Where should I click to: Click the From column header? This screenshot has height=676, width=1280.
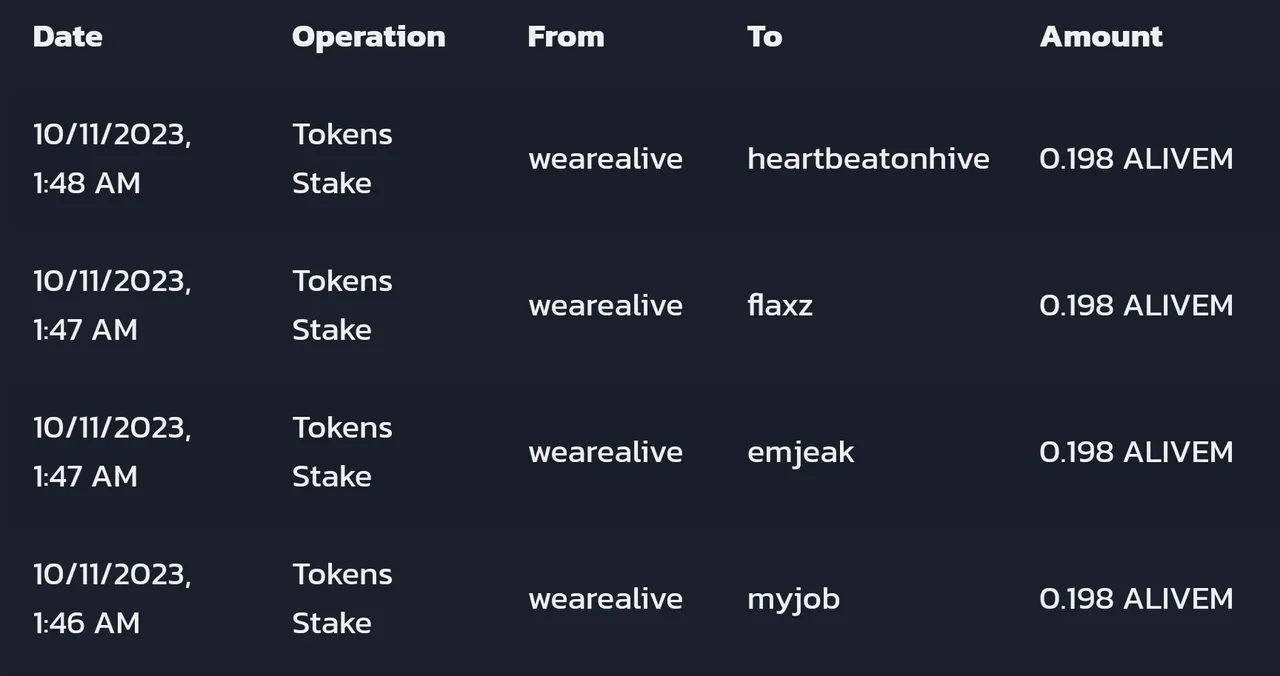tap(565, 37)
